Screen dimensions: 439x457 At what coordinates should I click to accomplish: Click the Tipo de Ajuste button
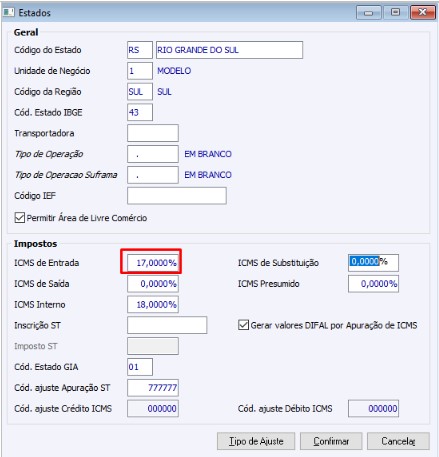[x=256, y=441]
